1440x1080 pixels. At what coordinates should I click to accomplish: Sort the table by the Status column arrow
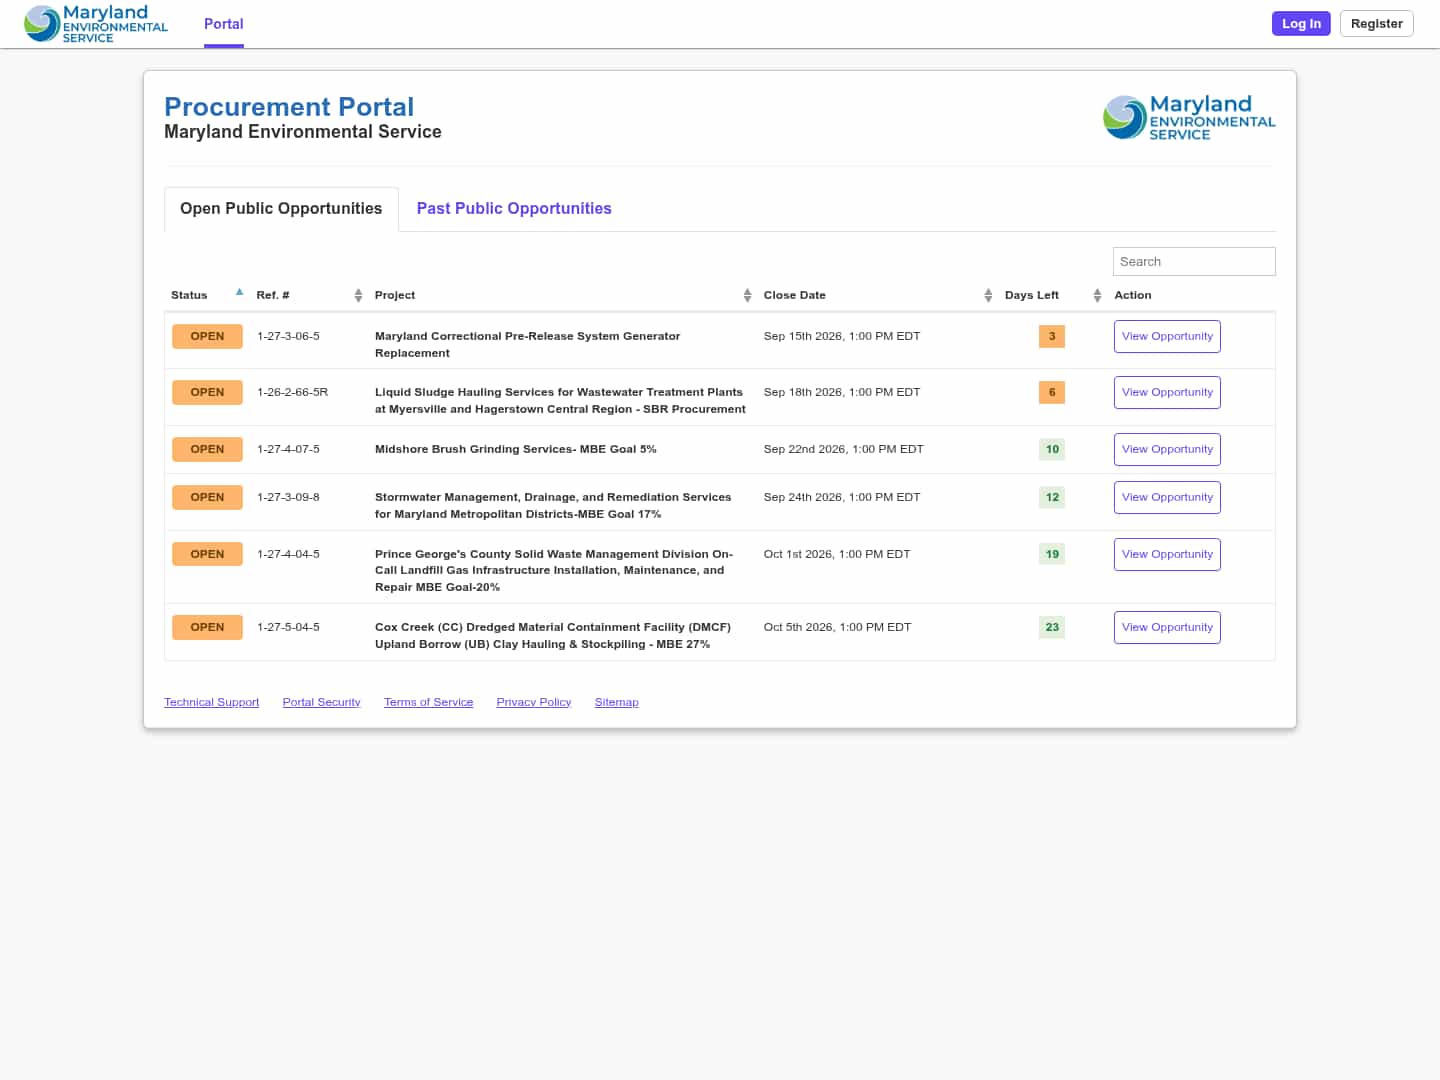pyautogui.click(x=239, y=292)
